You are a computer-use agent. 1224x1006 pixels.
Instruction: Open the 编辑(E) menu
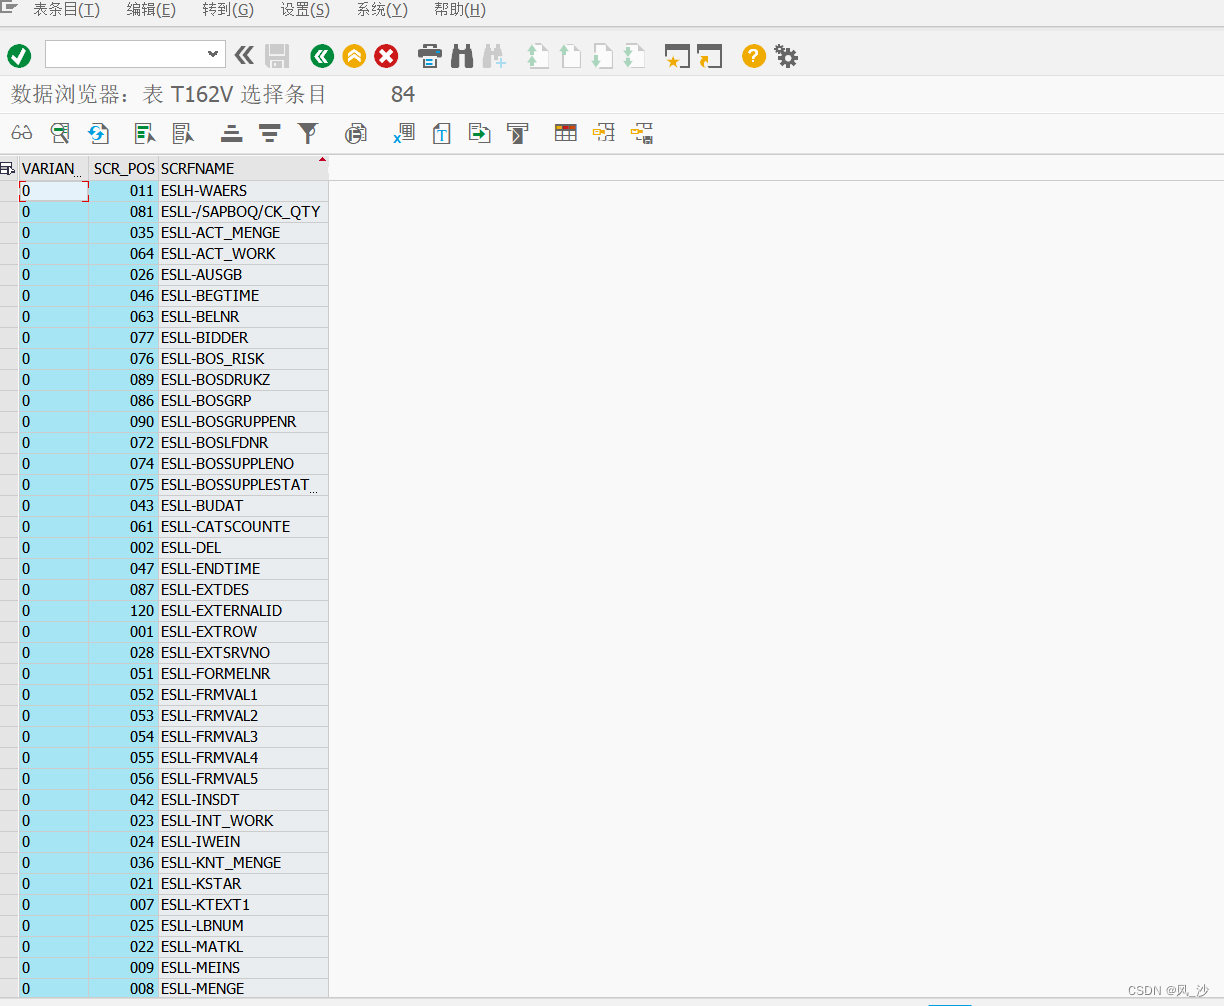click(x=151, y=10)
